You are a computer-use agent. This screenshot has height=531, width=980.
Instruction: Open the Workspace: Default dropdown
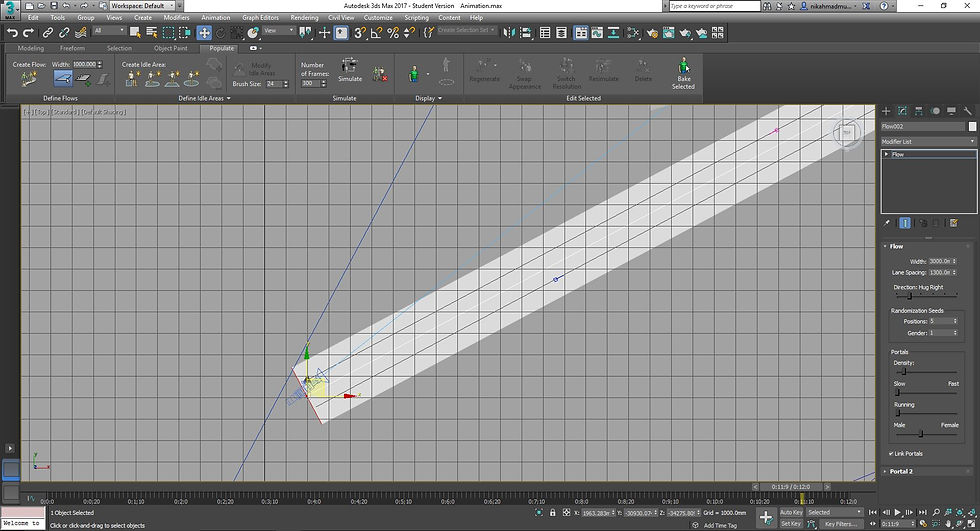142,6
